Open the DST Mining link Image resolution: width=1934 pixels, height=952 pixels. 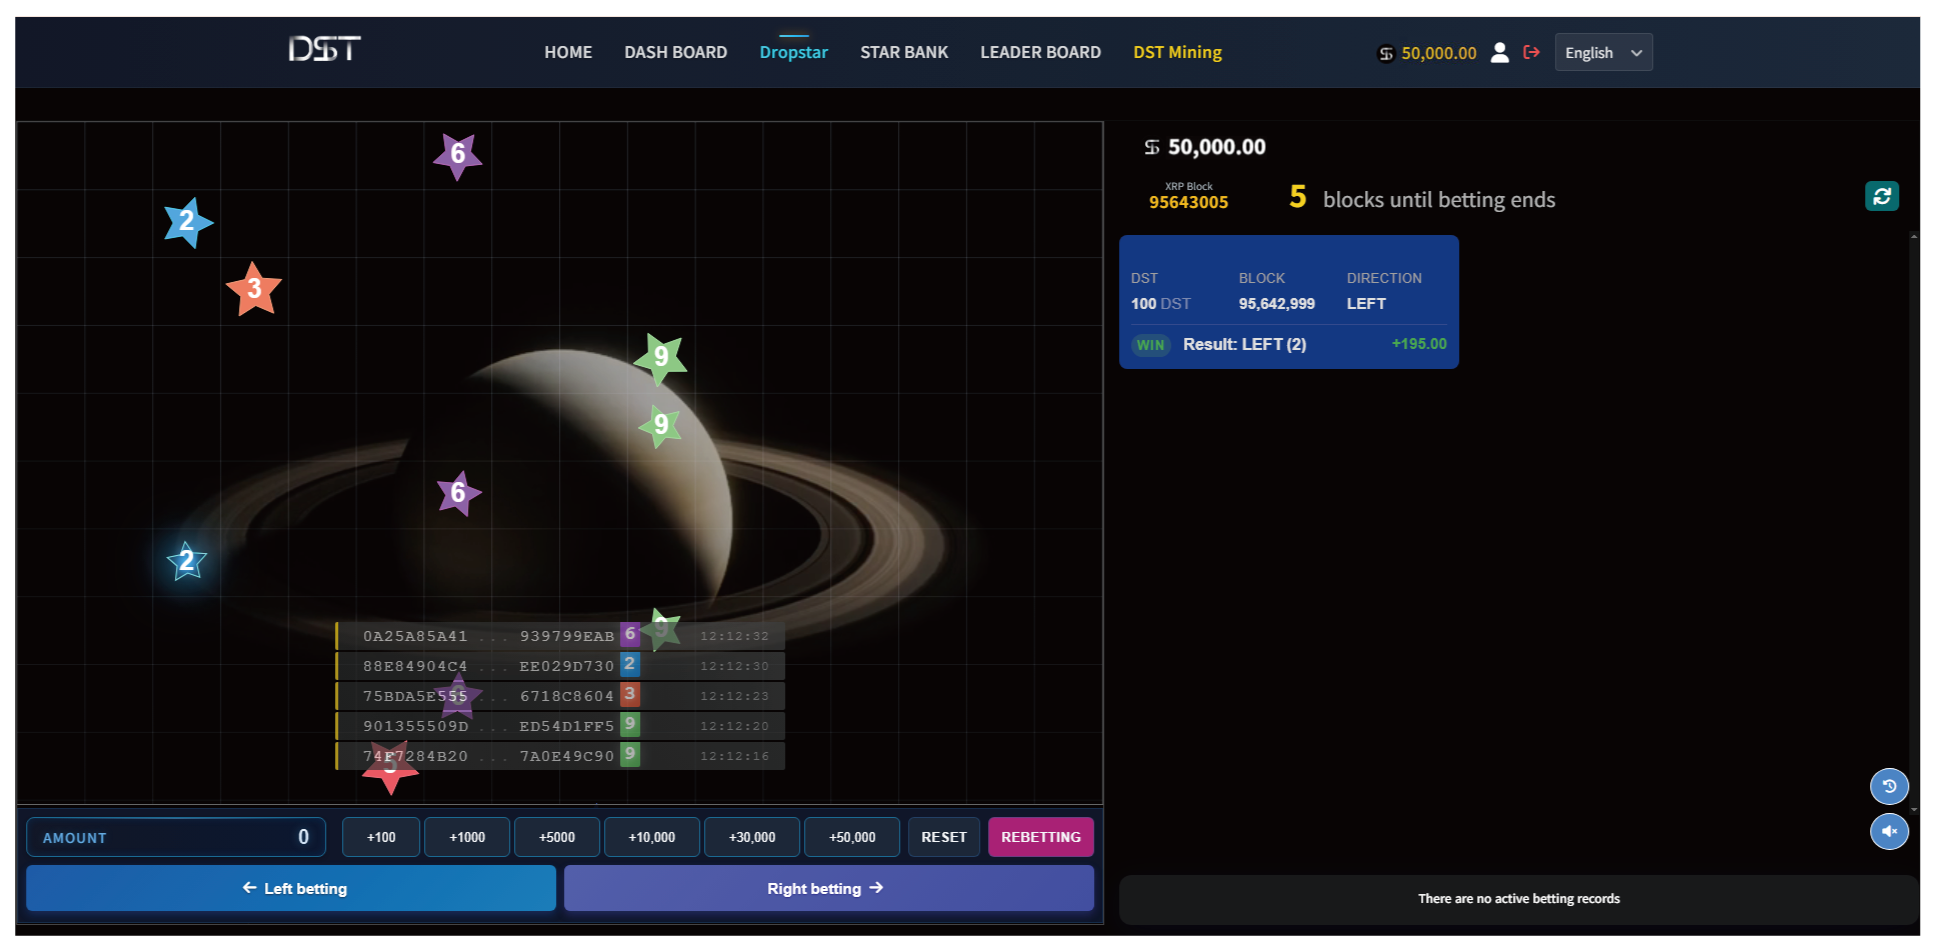point(1177,52)
